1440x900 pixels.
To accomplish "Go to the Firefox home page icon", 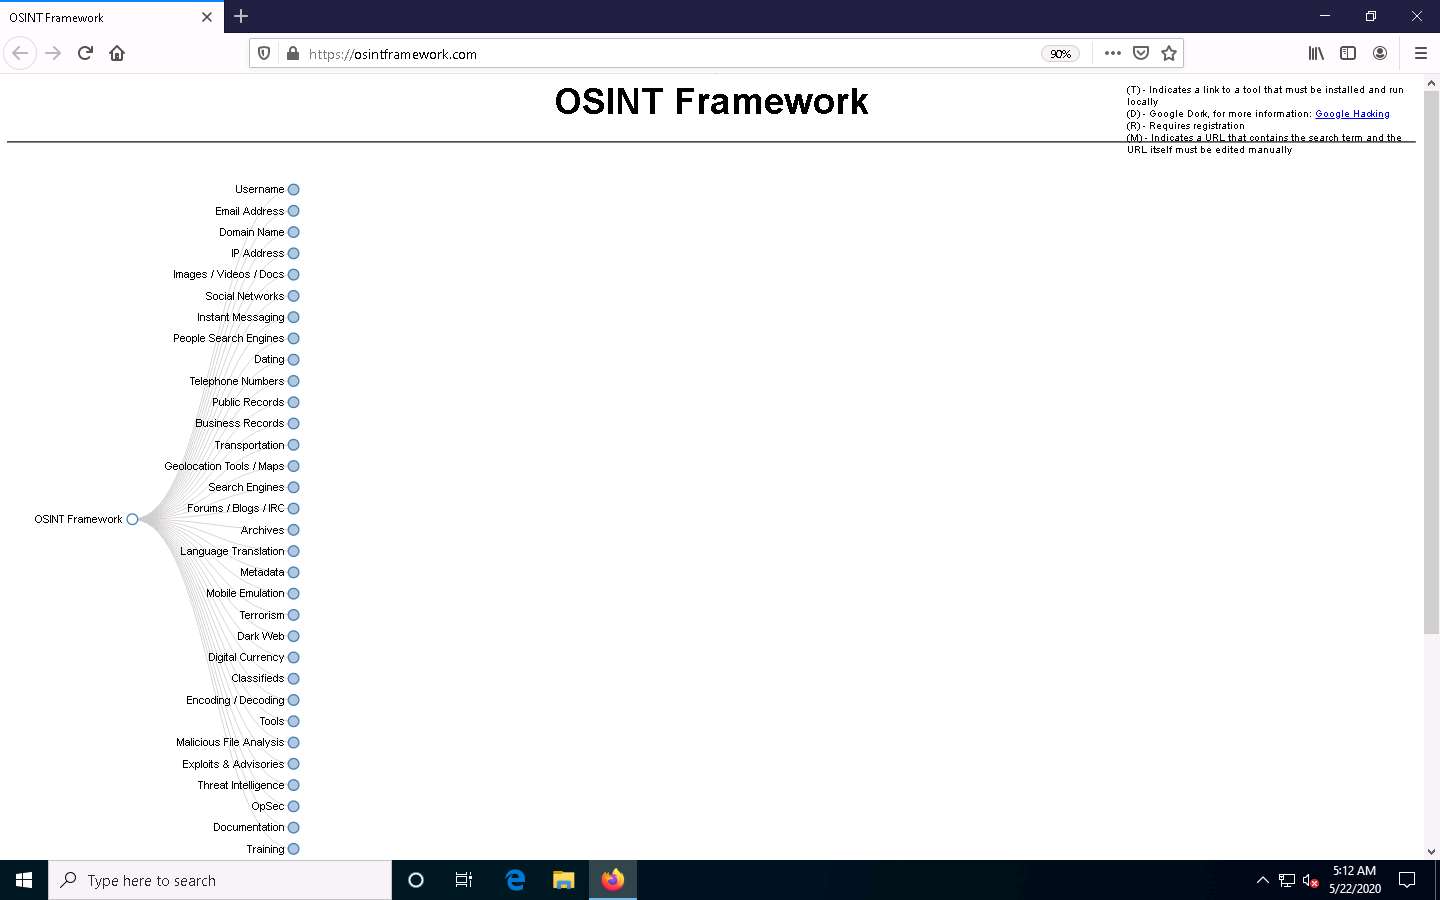I will [x=117, y=53].
